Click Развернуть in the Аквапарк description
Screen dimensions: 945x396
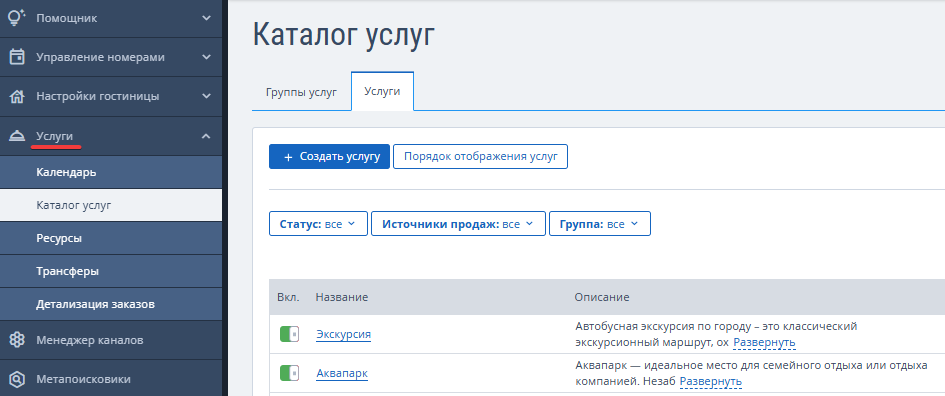pyautogui.click(x=711, y=382)
